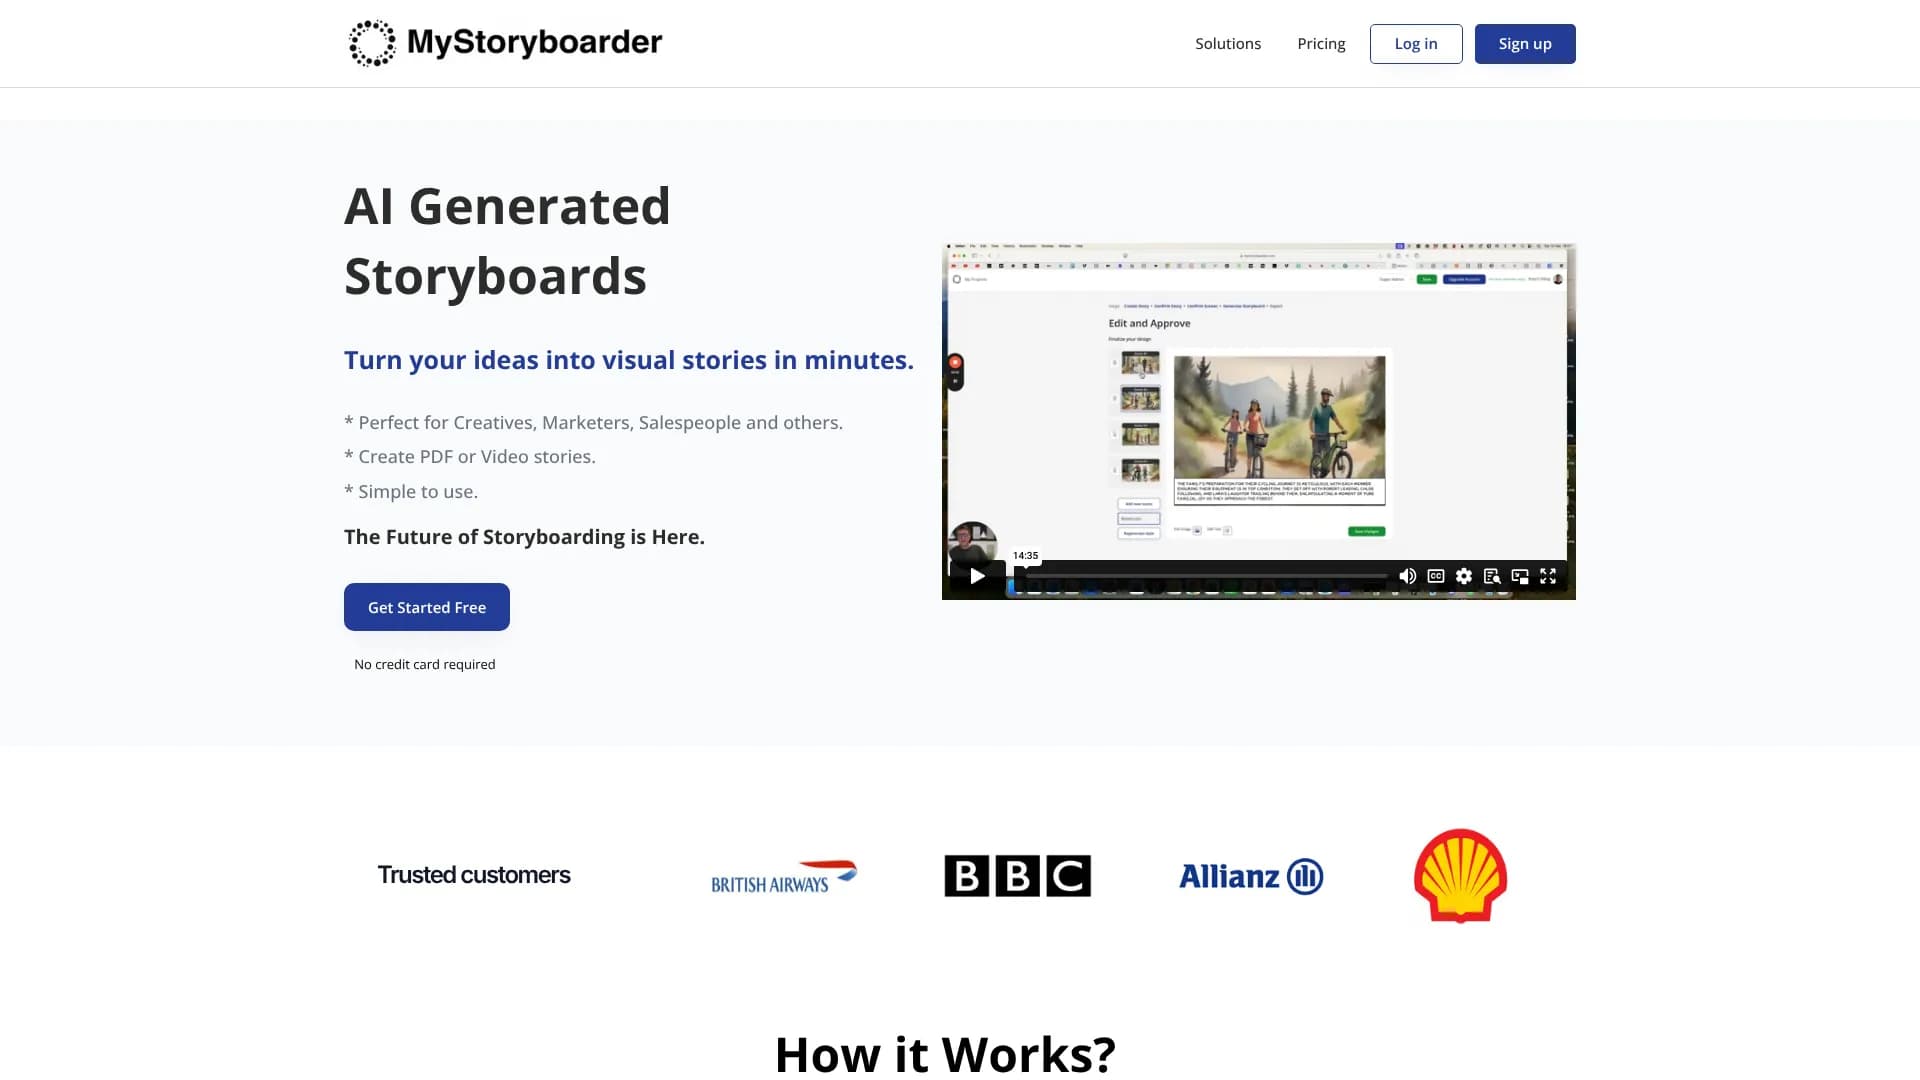Open the Solutions dropdown
This screenshot has width=1920, height=1080.
click(x=1227, y=43)
